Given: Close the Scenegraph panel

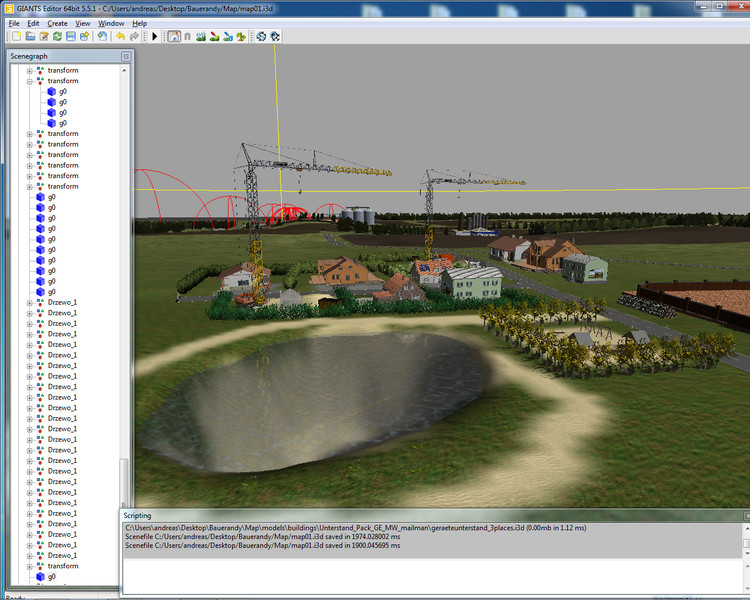Looking at the screenshot, I should tap(126, 56).
